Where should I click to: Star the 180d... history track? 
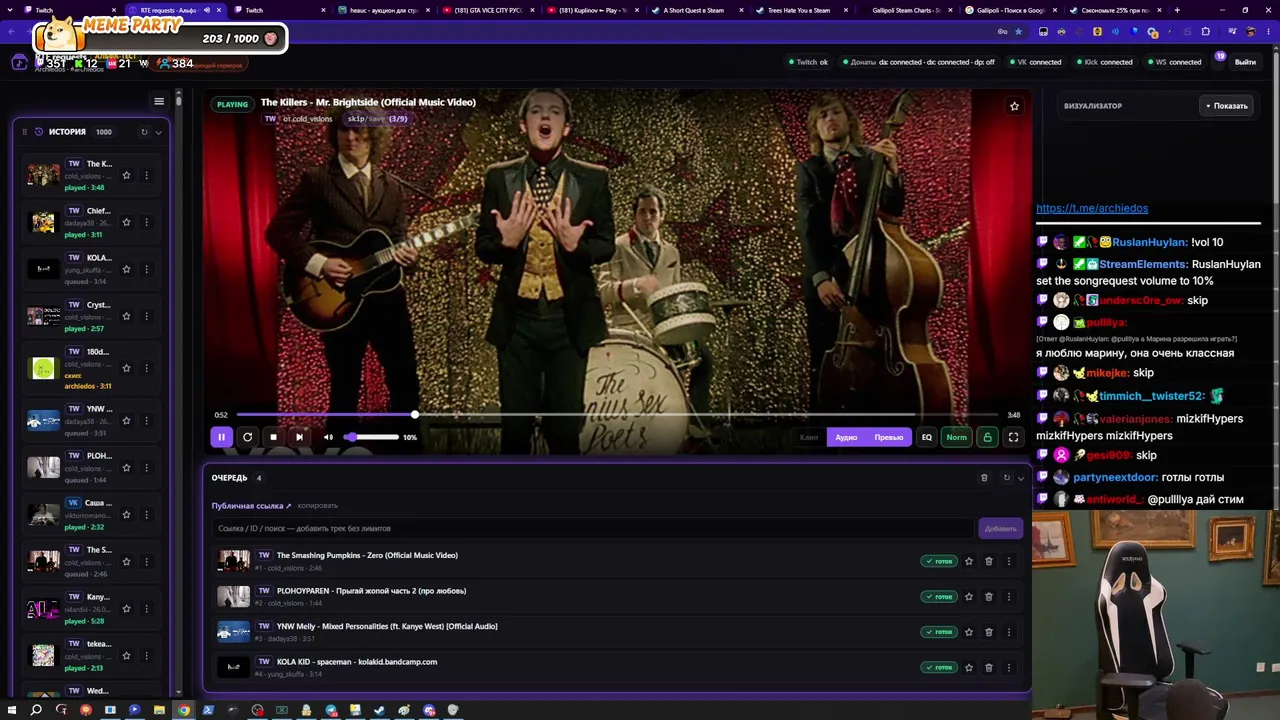(126, 369)
